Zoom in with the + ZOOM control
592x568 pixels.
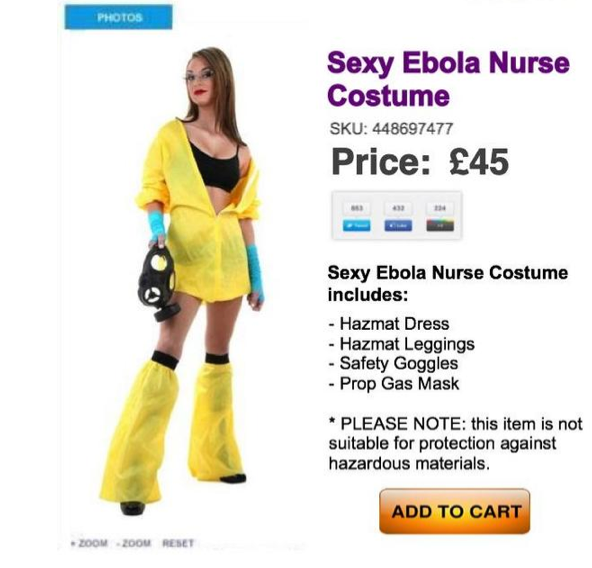coord(89,543)
